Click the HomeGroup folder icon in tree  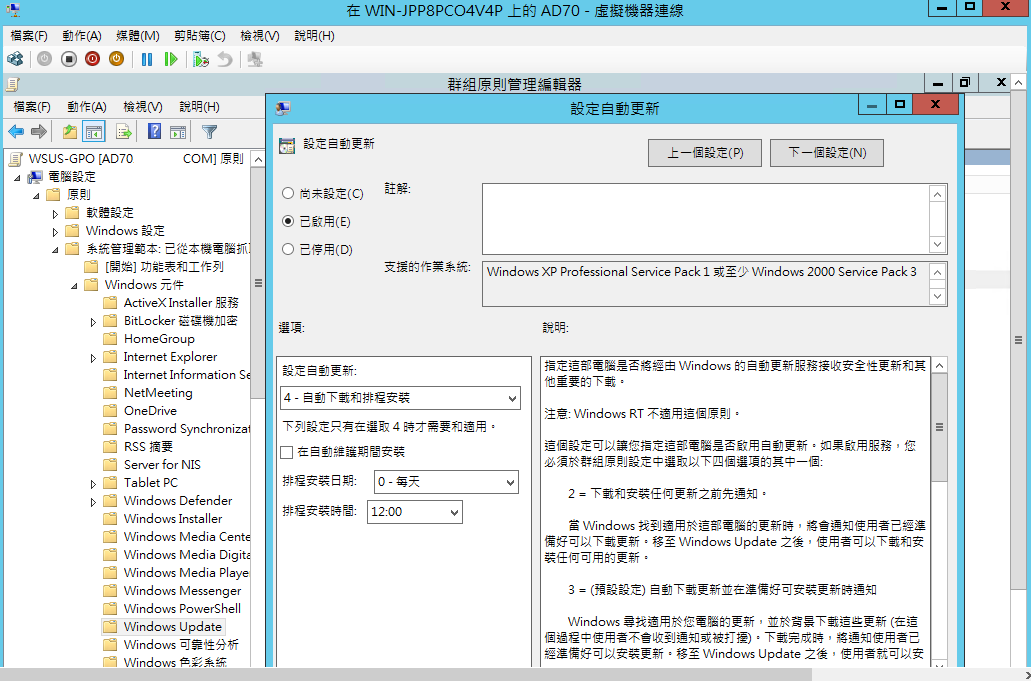coord(110,339)
